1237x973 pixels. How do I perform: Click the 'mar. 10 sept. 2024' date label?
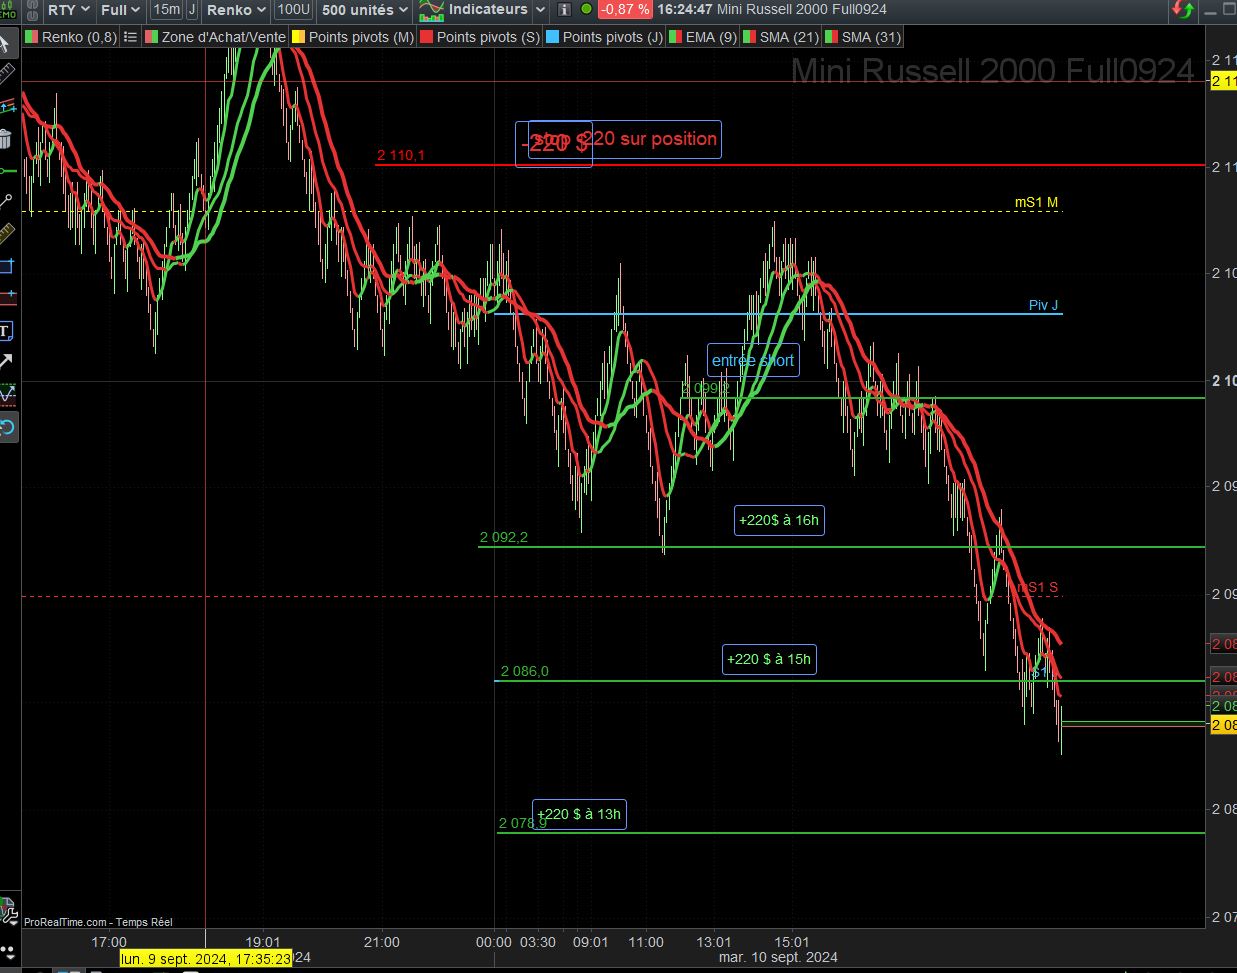[778, 957]
